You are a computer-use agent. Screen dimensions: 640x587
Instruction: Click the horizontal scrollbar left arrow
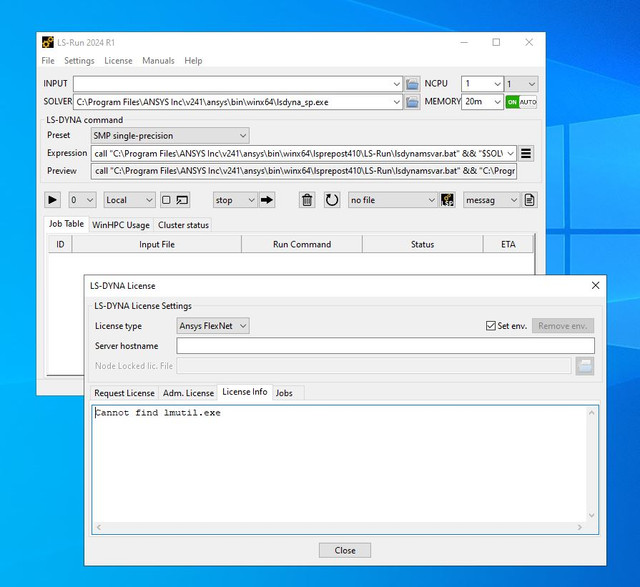click(99, 527)
